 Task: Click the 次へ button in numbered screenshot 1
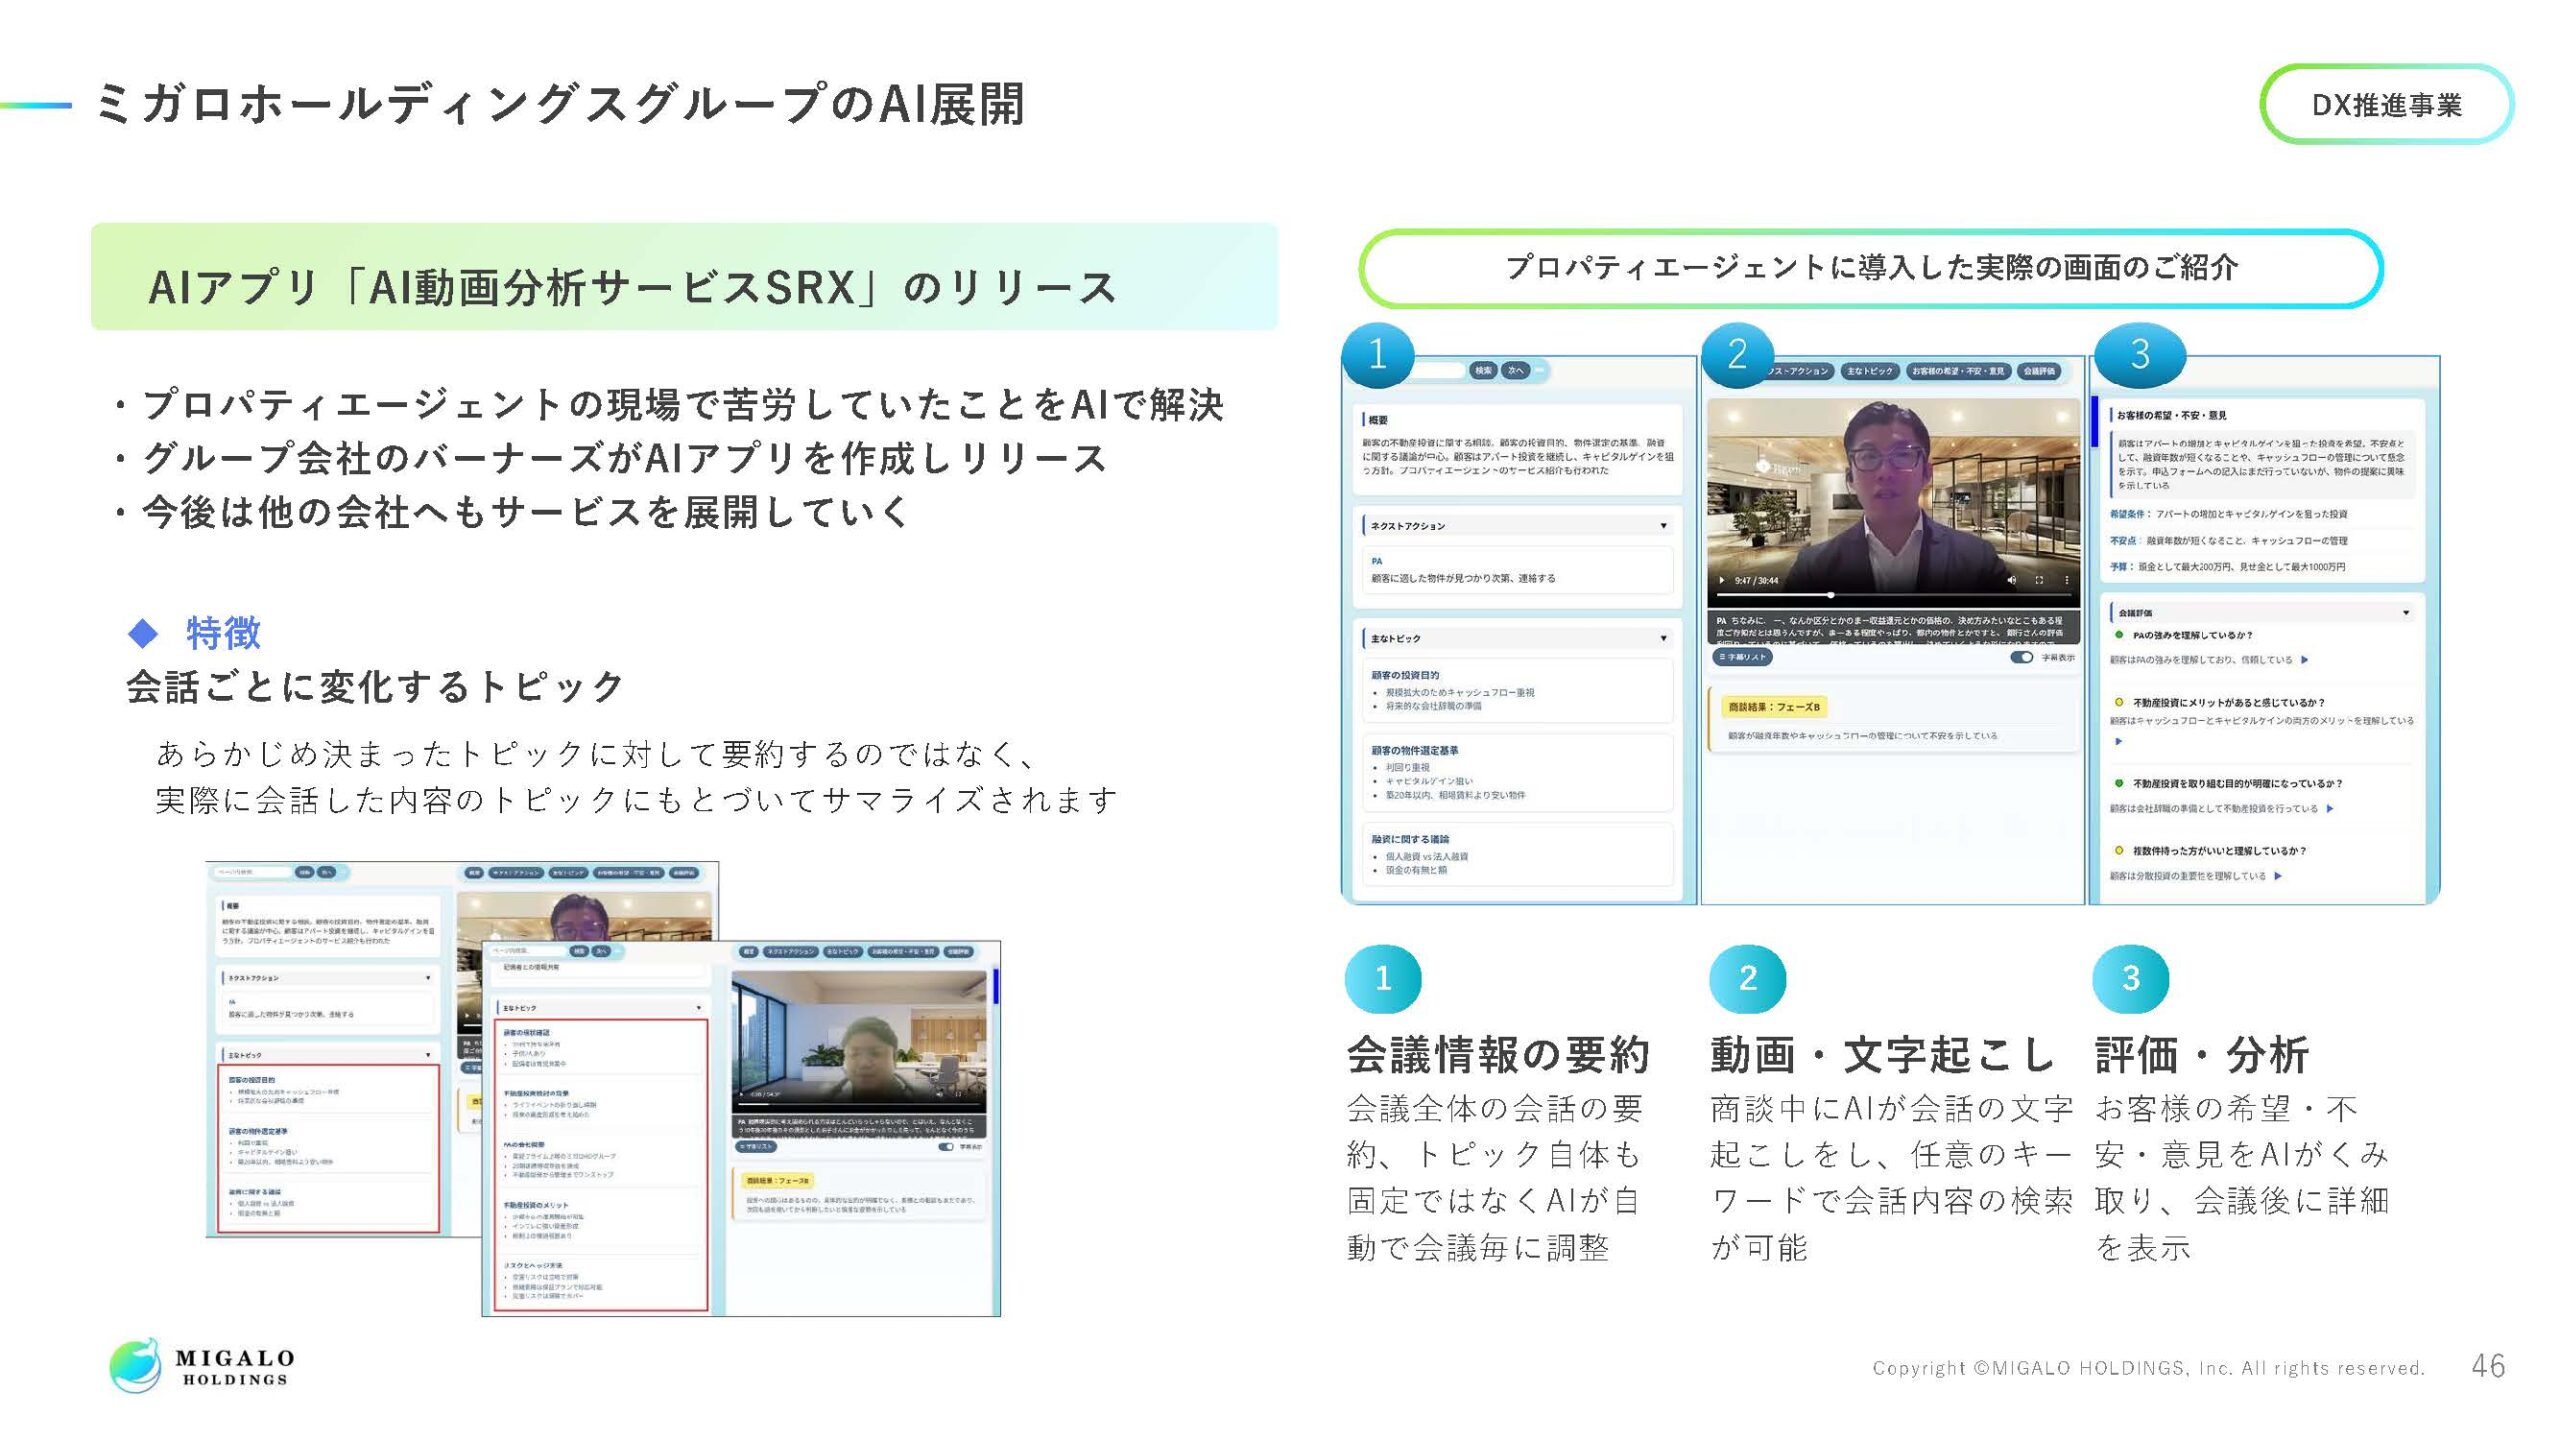(x=1515, y=370)
